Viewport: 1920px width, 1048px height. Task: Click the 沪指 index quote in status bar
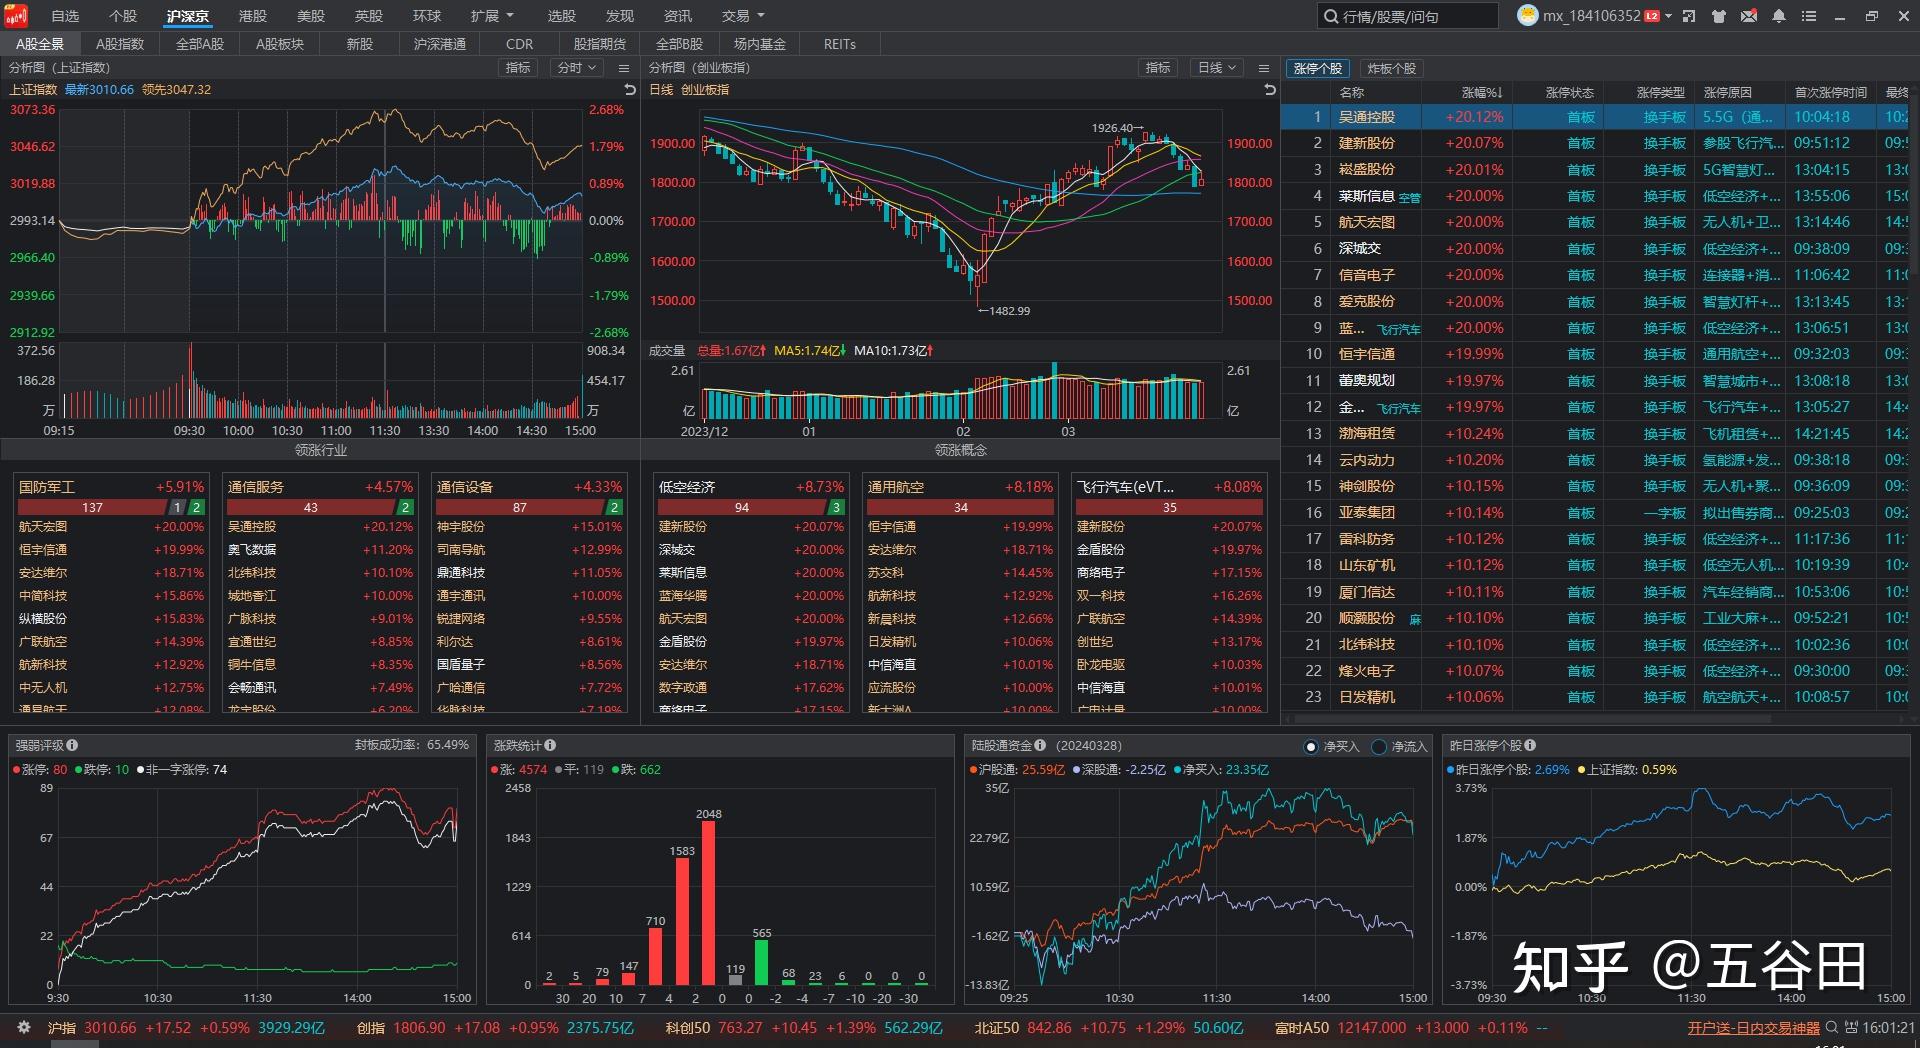tap(187, 1028)
